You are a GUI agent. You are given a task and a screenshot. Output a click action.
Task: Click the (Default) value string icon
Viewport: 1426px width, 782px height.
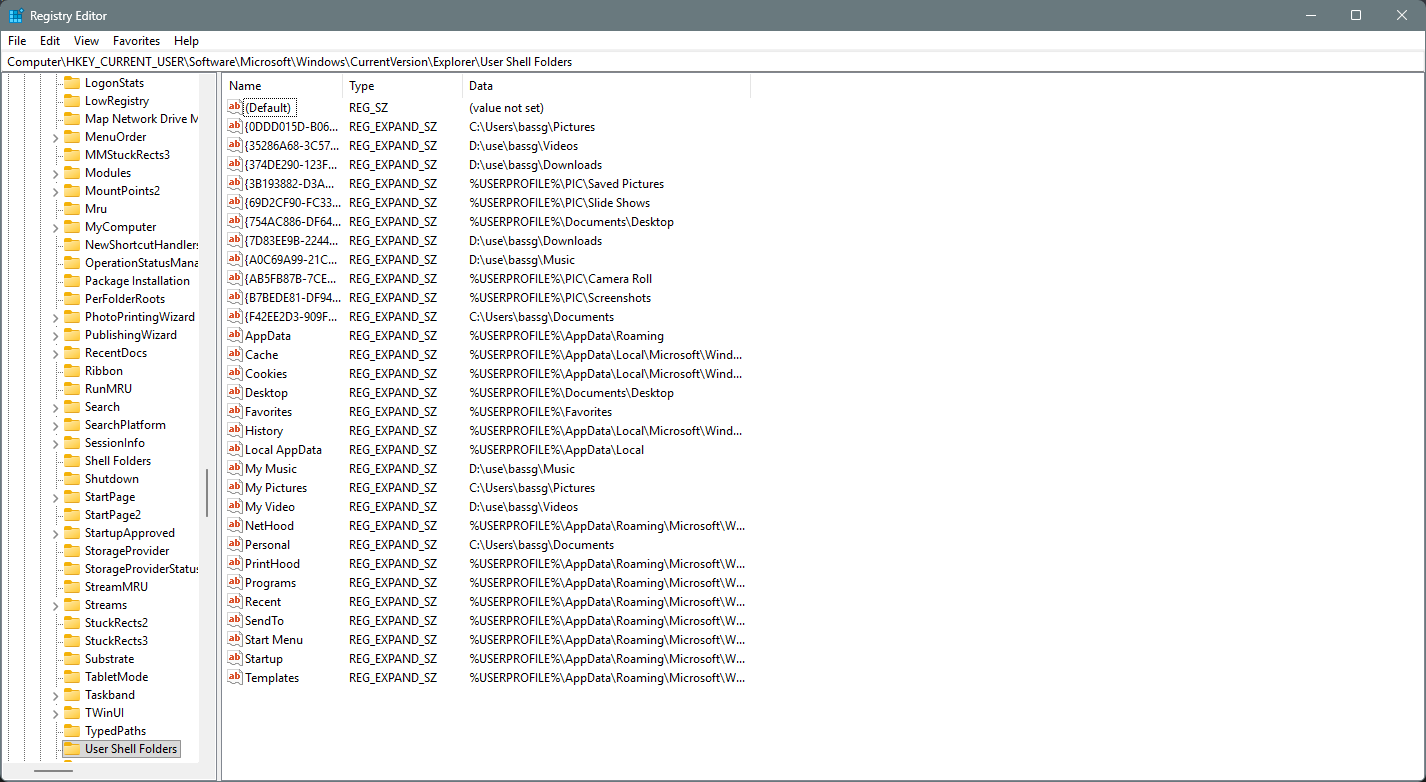click(235, 108)
